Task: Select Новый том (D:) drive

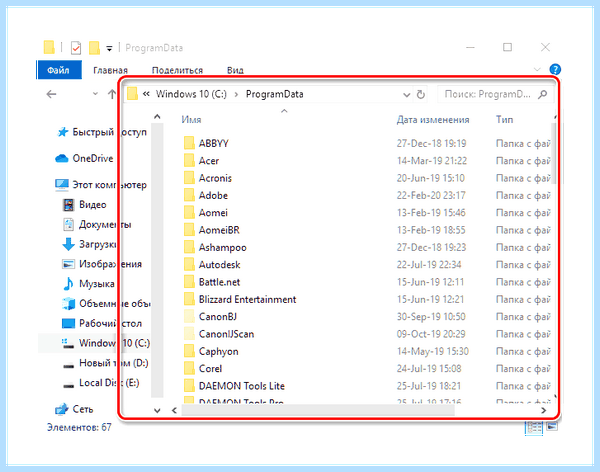Action: click(105, 363)
